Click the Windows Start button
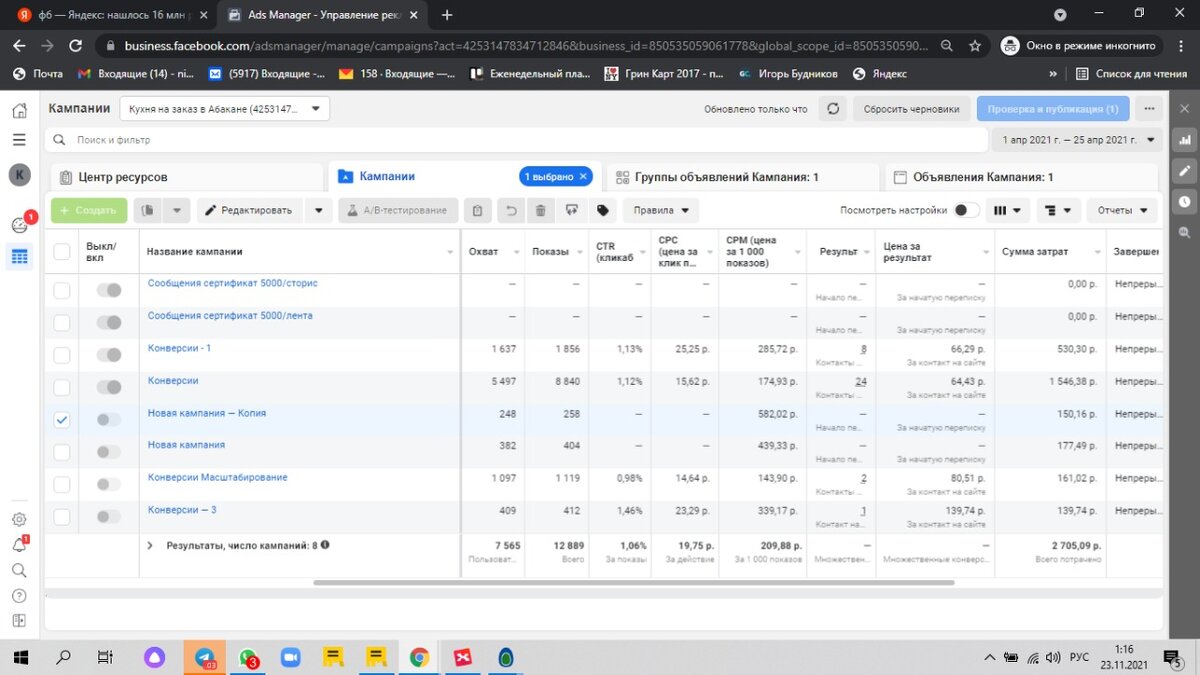 click(x=20, y=657)
